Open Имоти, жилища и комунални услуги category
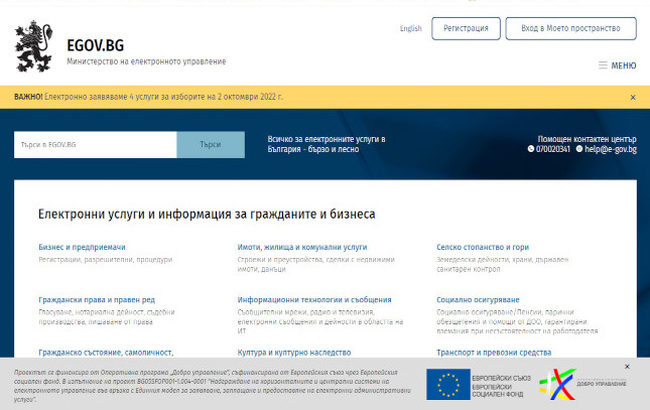Image resolution: width=650 pixels, height=410 pixels. coord(302,247)
